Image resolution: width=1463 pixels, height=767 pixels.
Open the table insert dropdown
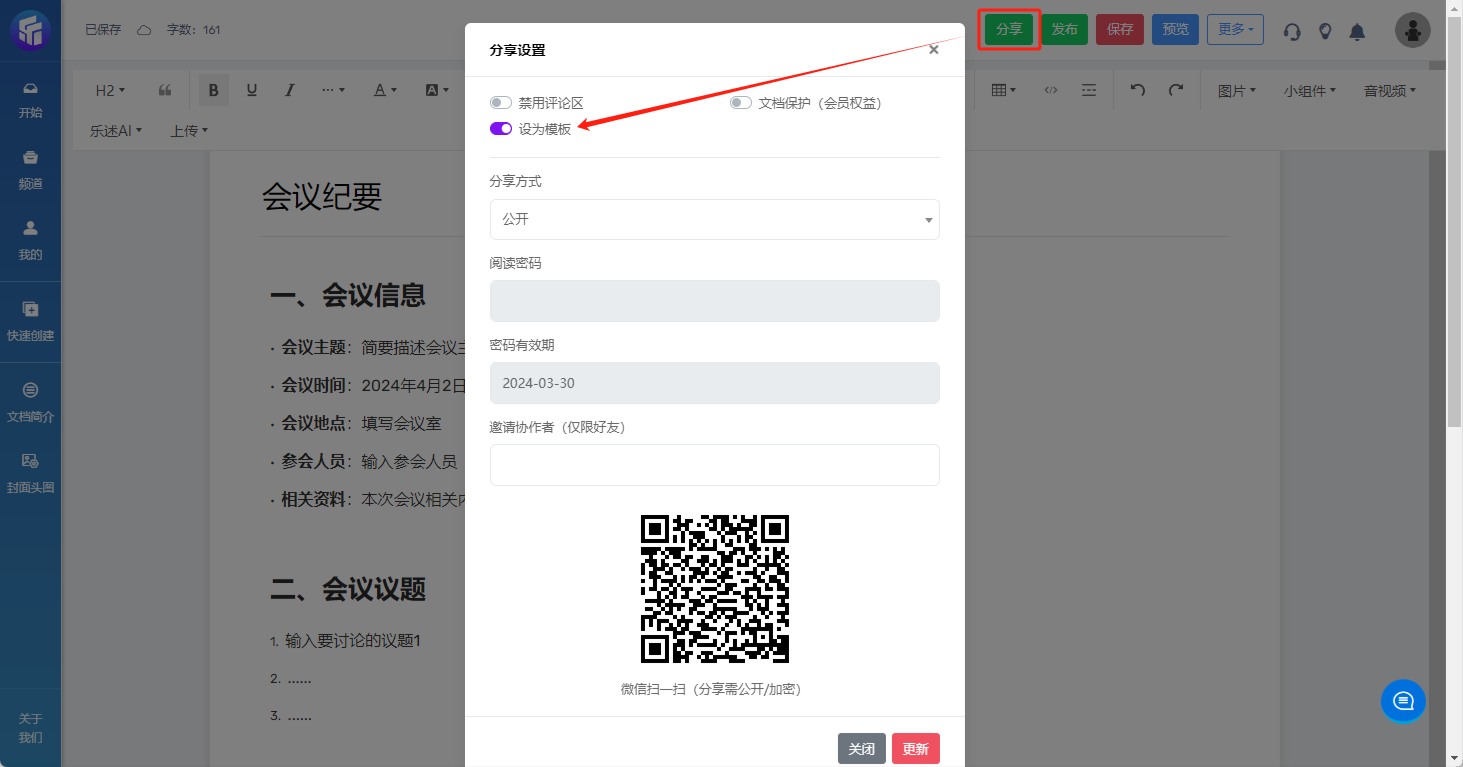click(x=1003, y=90)
